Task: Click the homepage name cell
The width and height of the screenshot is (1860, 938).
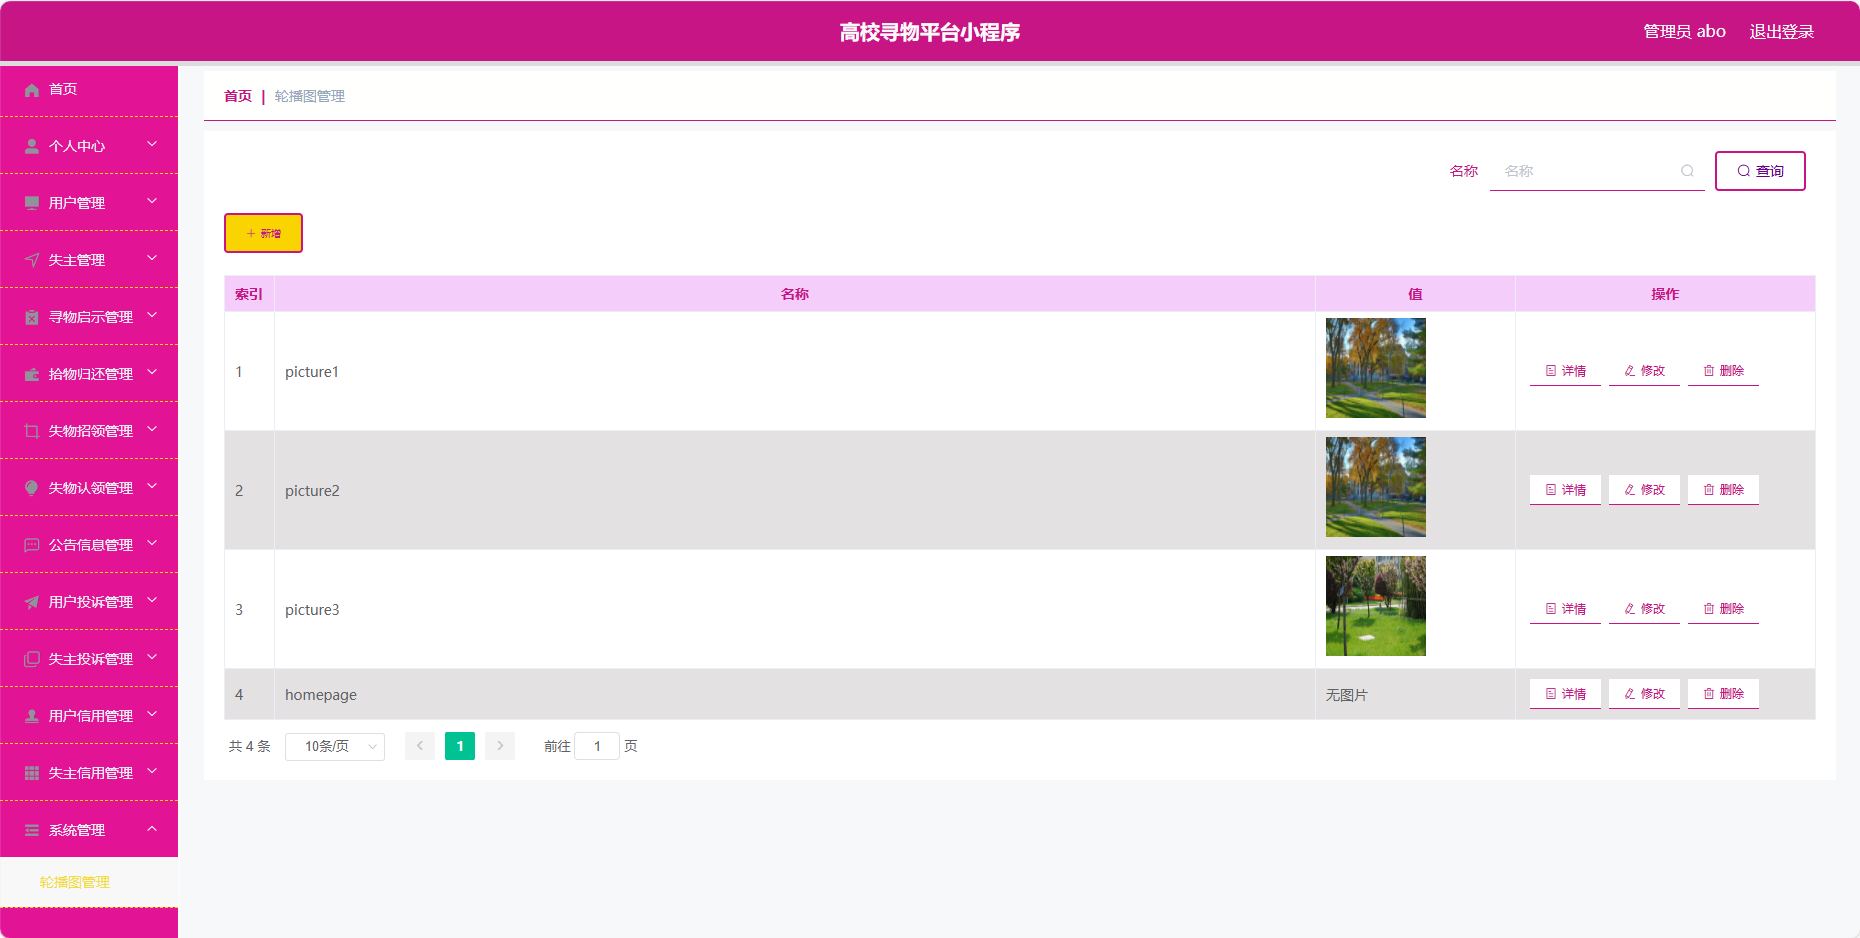Action: tap(795, 694)
